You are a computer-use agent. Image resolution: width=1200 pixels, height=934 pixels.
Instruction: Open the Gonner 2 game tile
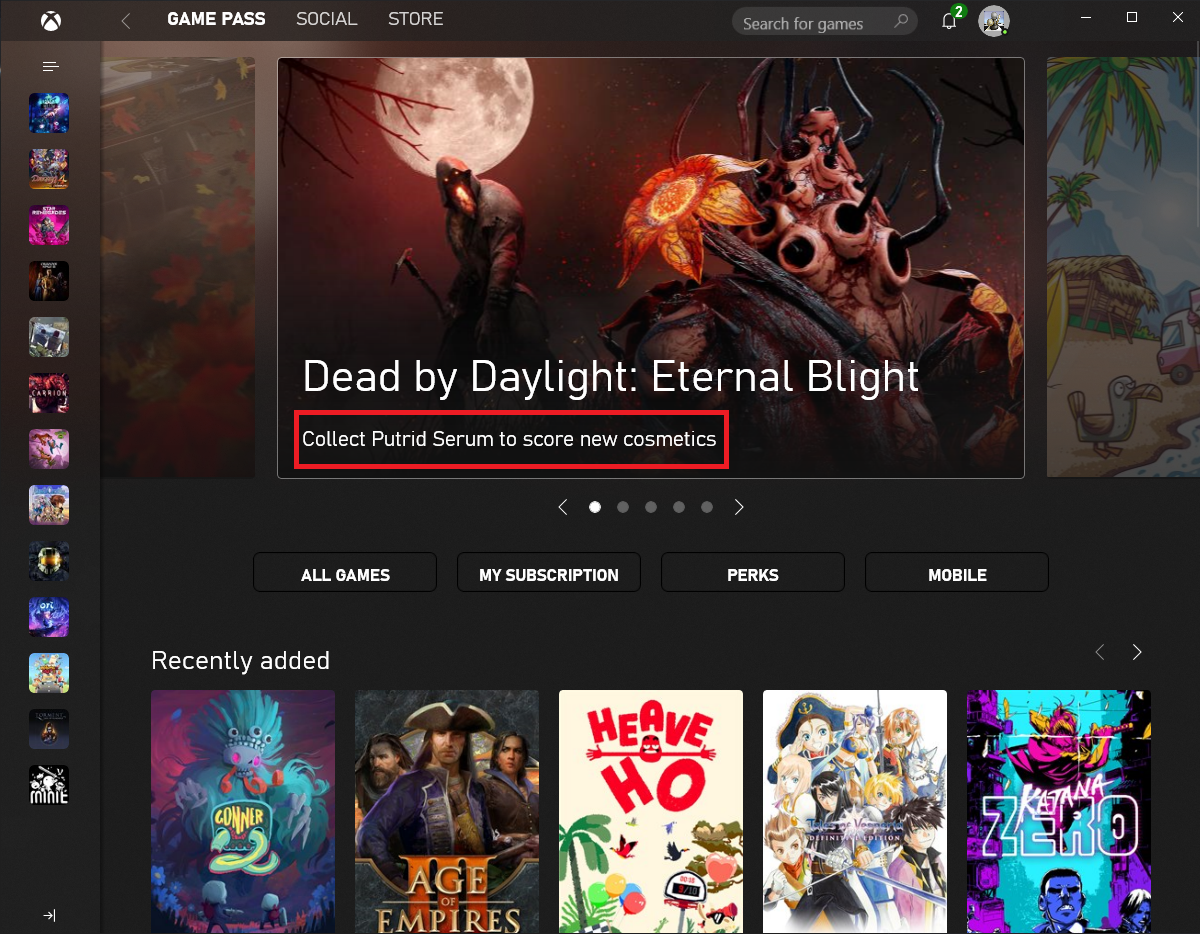tap(243, 812)
